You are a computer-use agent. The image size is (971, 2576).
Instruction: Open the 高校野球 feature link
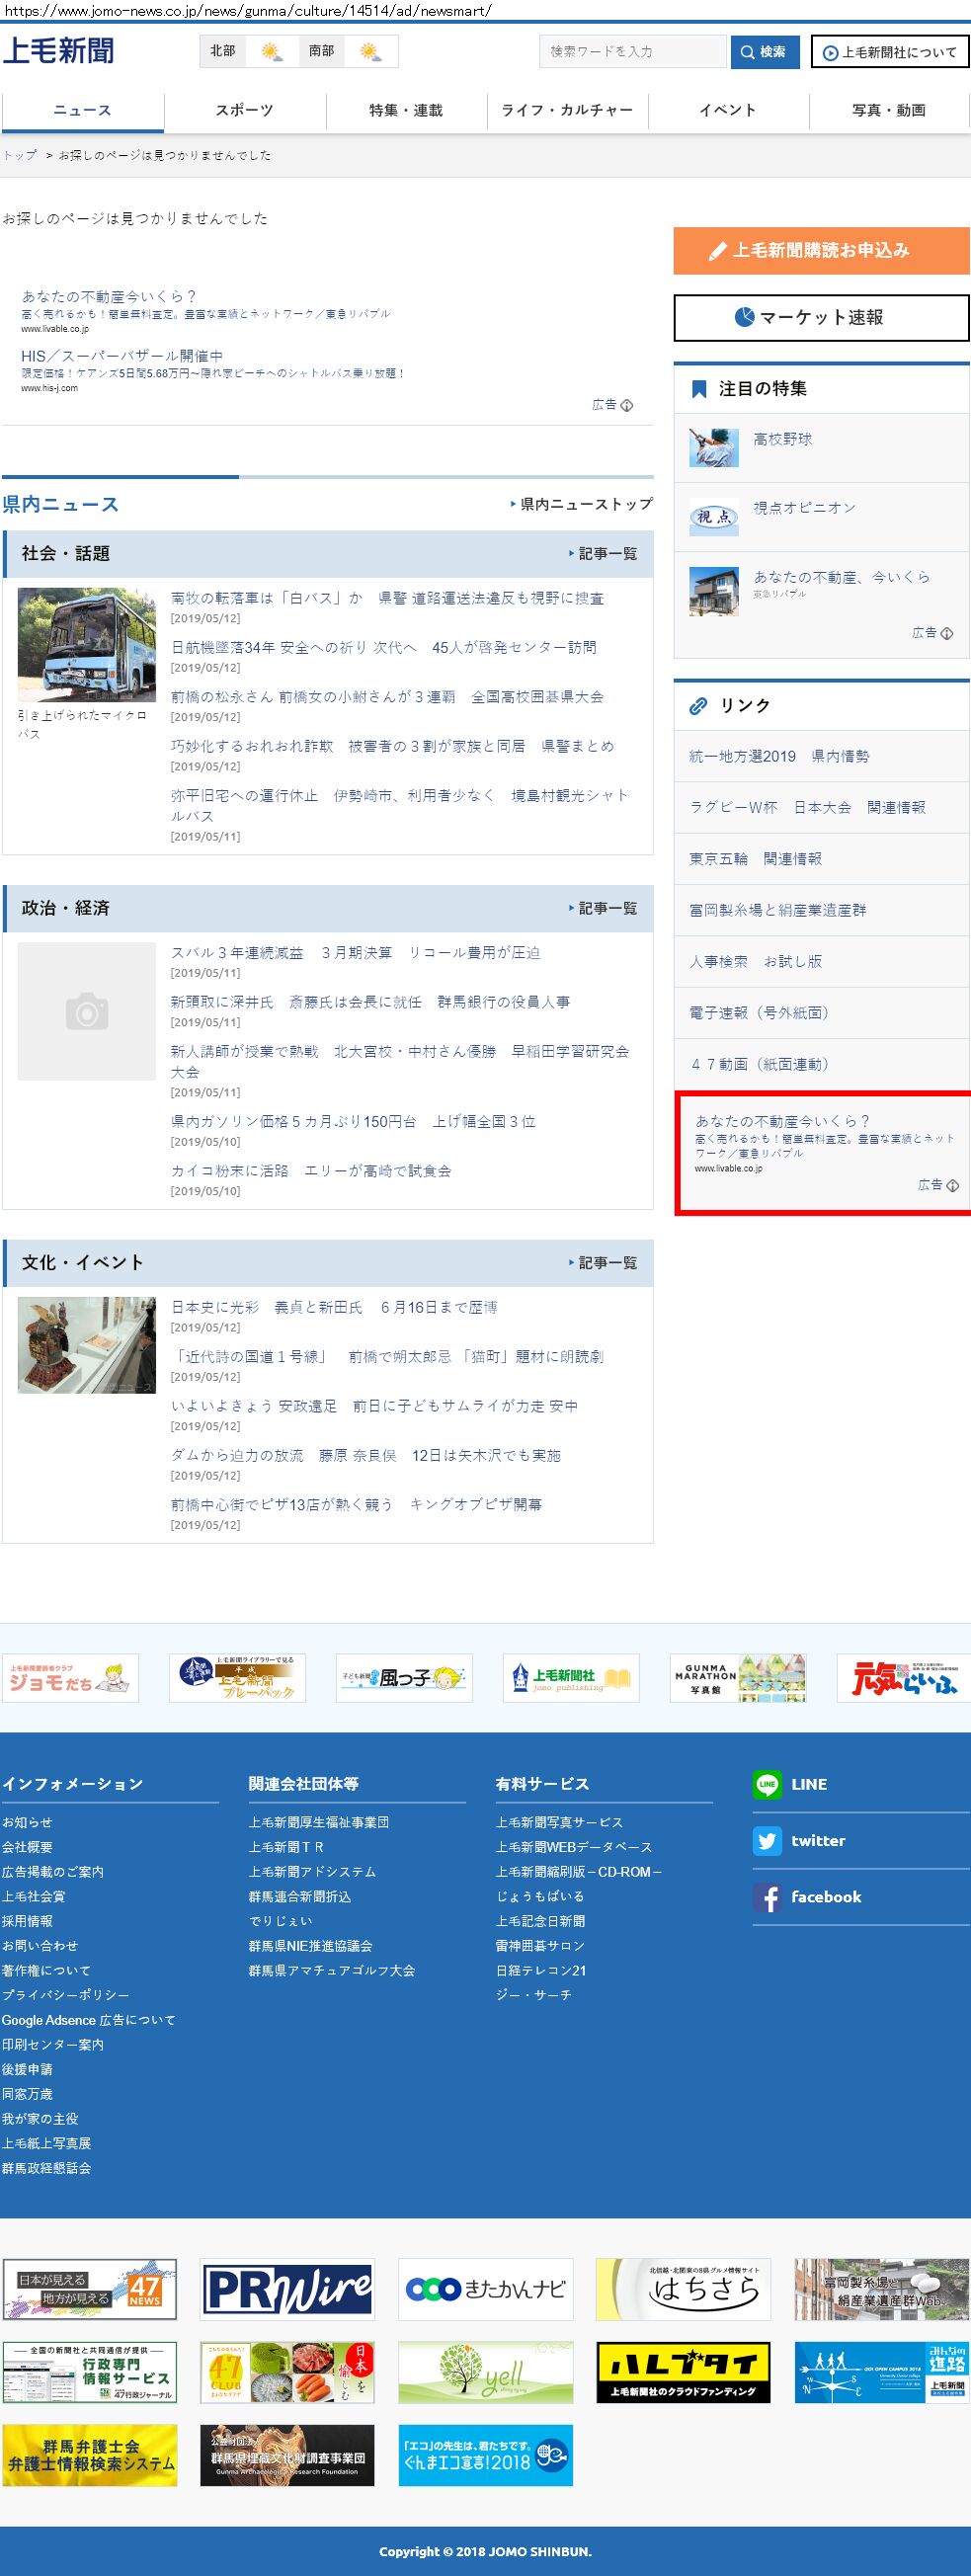pos(782,439)
